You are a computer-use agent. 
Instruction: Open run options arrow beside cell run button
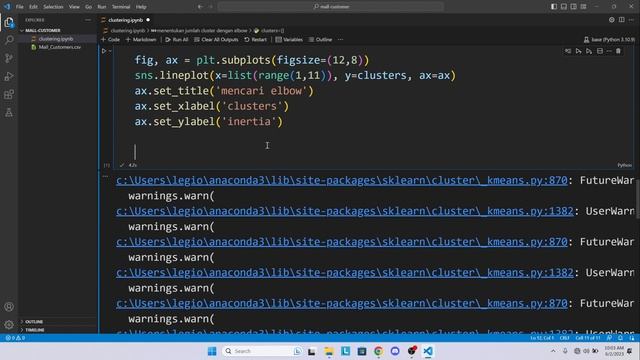(110, 51)
